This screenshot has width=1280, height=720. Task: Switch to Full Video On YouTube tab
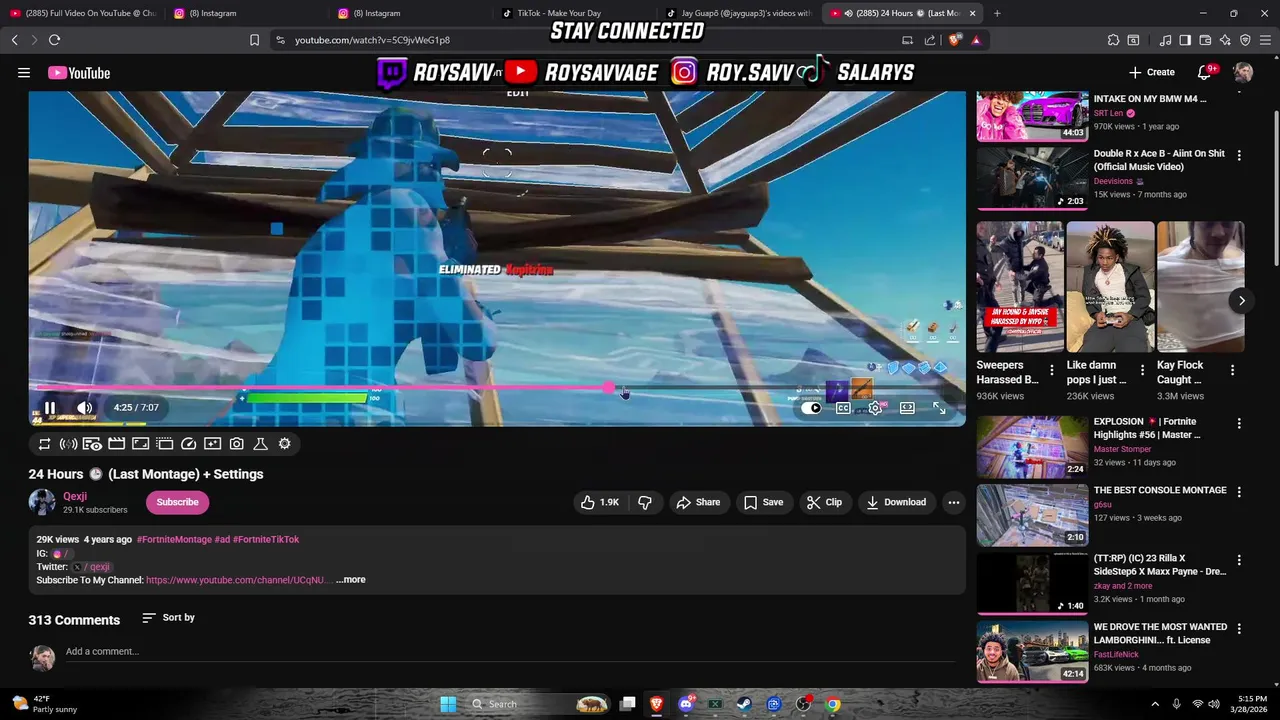pos(83,13)
